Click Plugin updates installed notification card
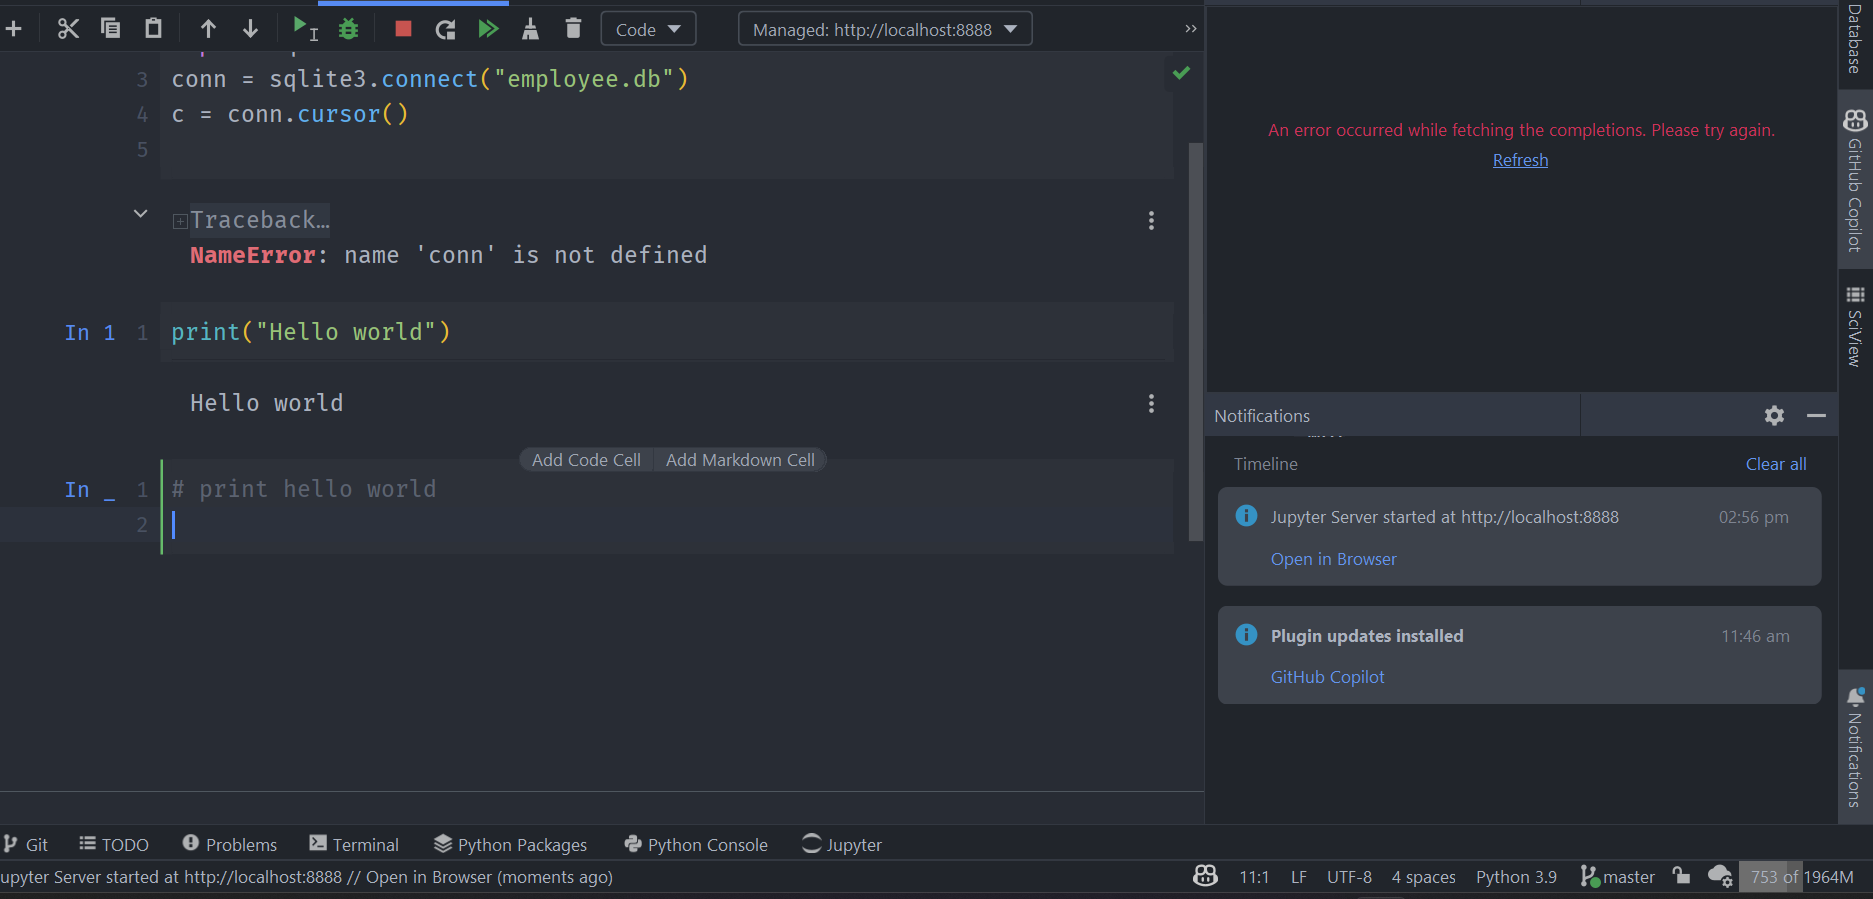 point(1519,655)
